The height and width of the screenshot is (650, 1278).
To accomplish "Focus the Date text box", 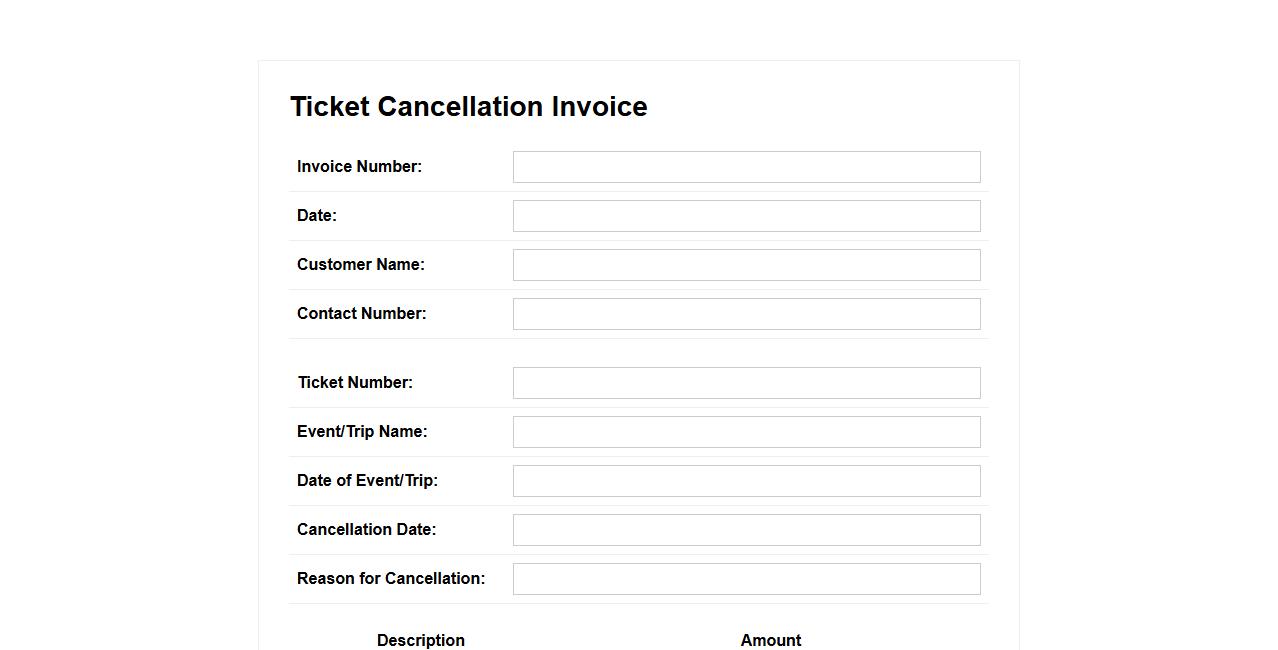I will [746, 216].
